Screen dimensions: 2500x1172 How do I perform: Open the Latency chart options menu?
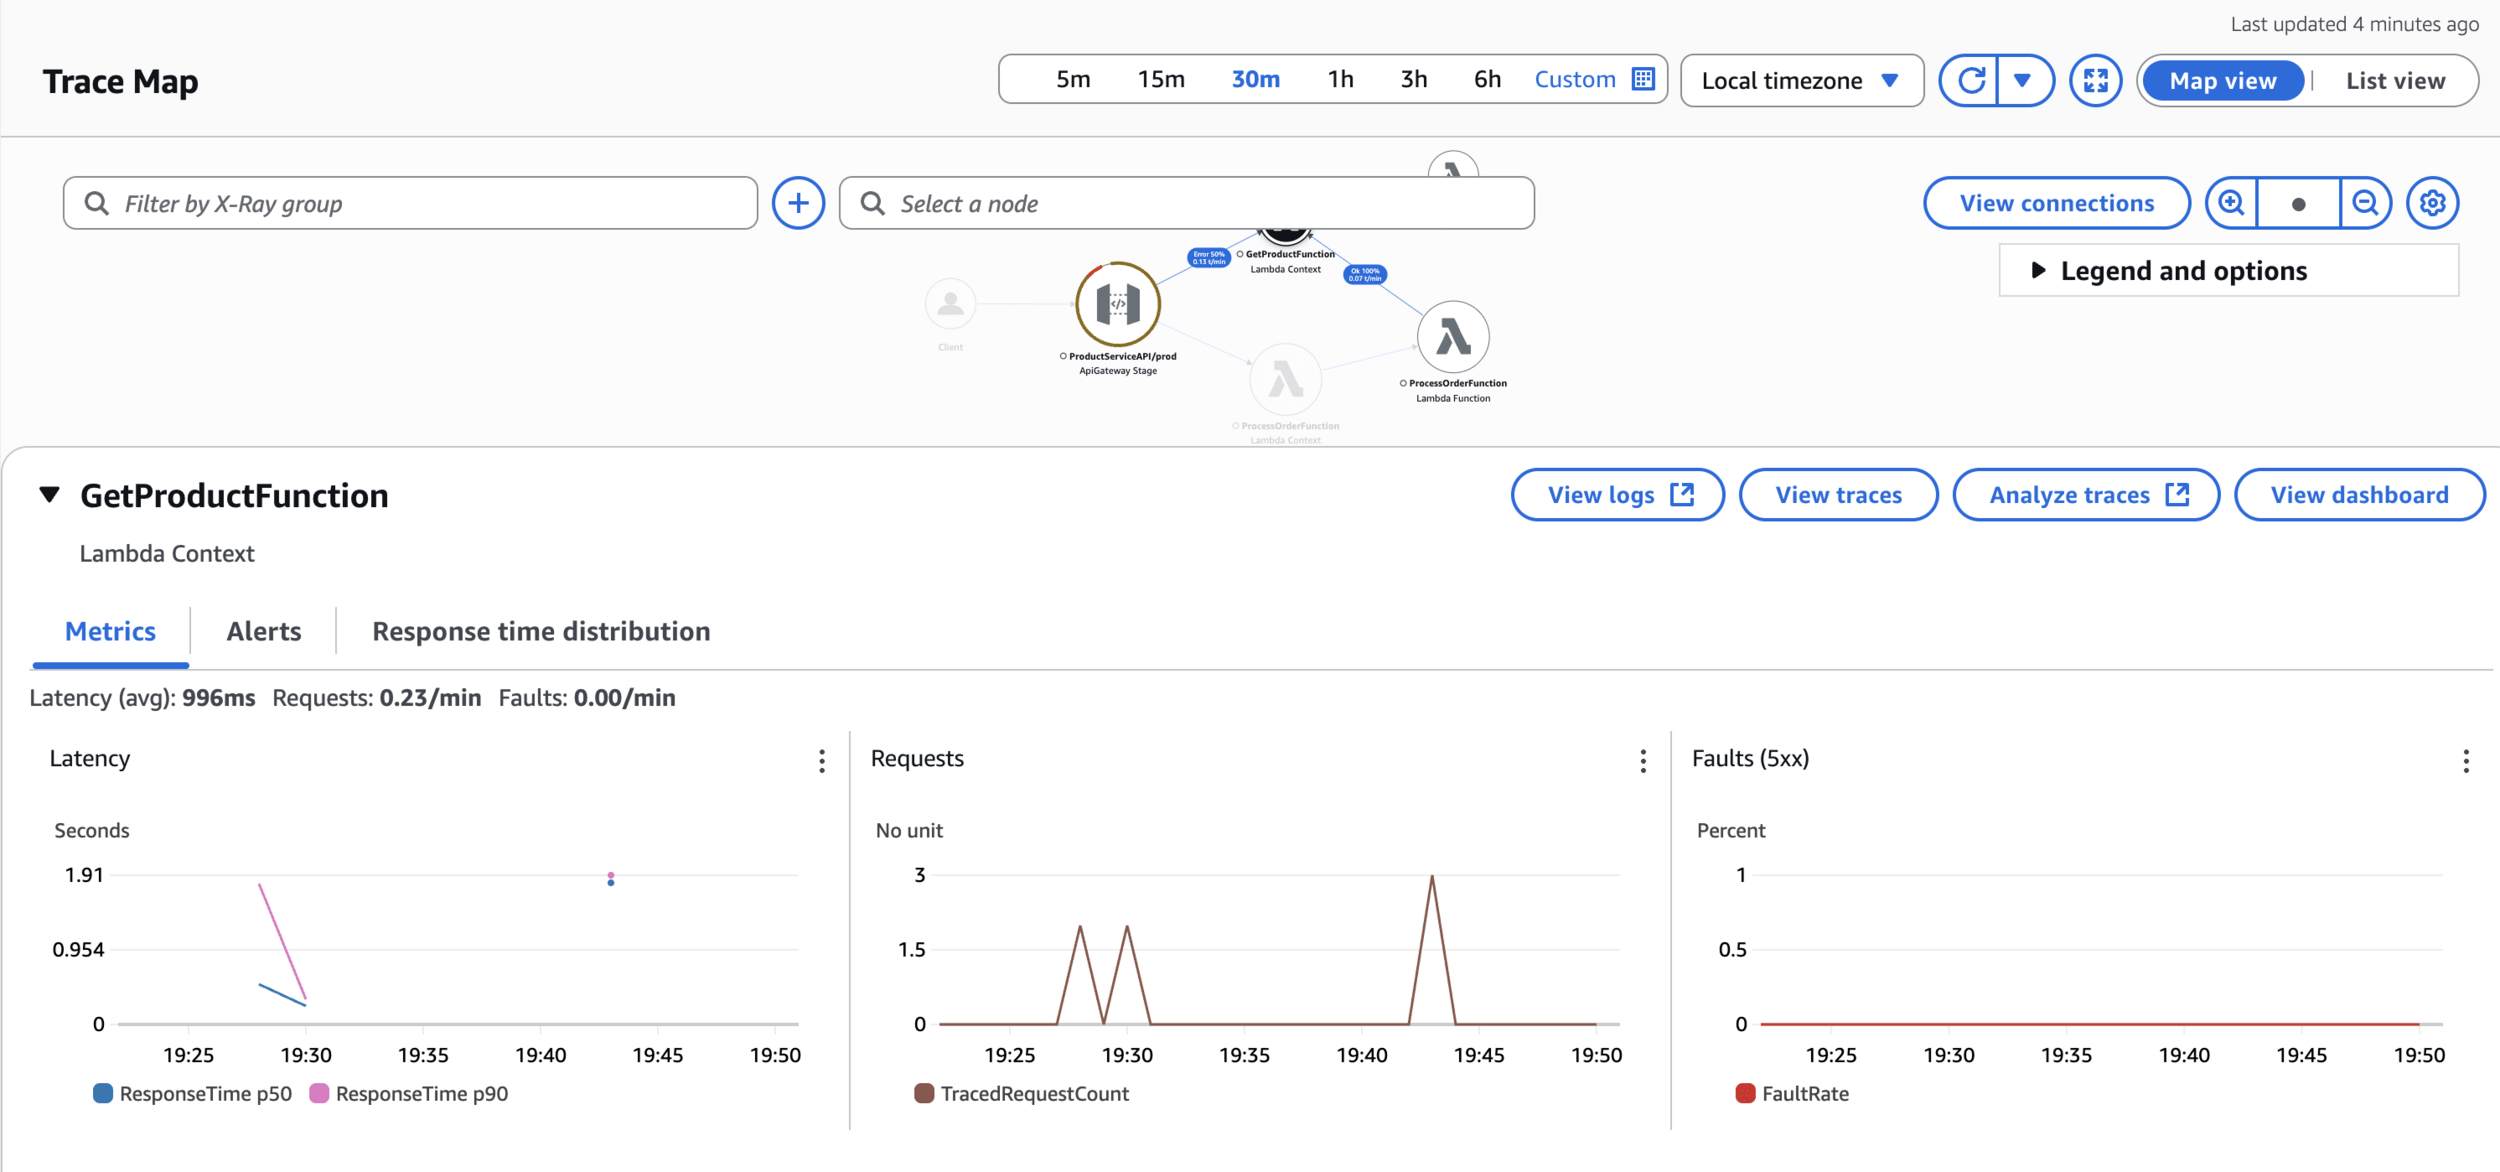pyautogui.click(x=822, y=762)
